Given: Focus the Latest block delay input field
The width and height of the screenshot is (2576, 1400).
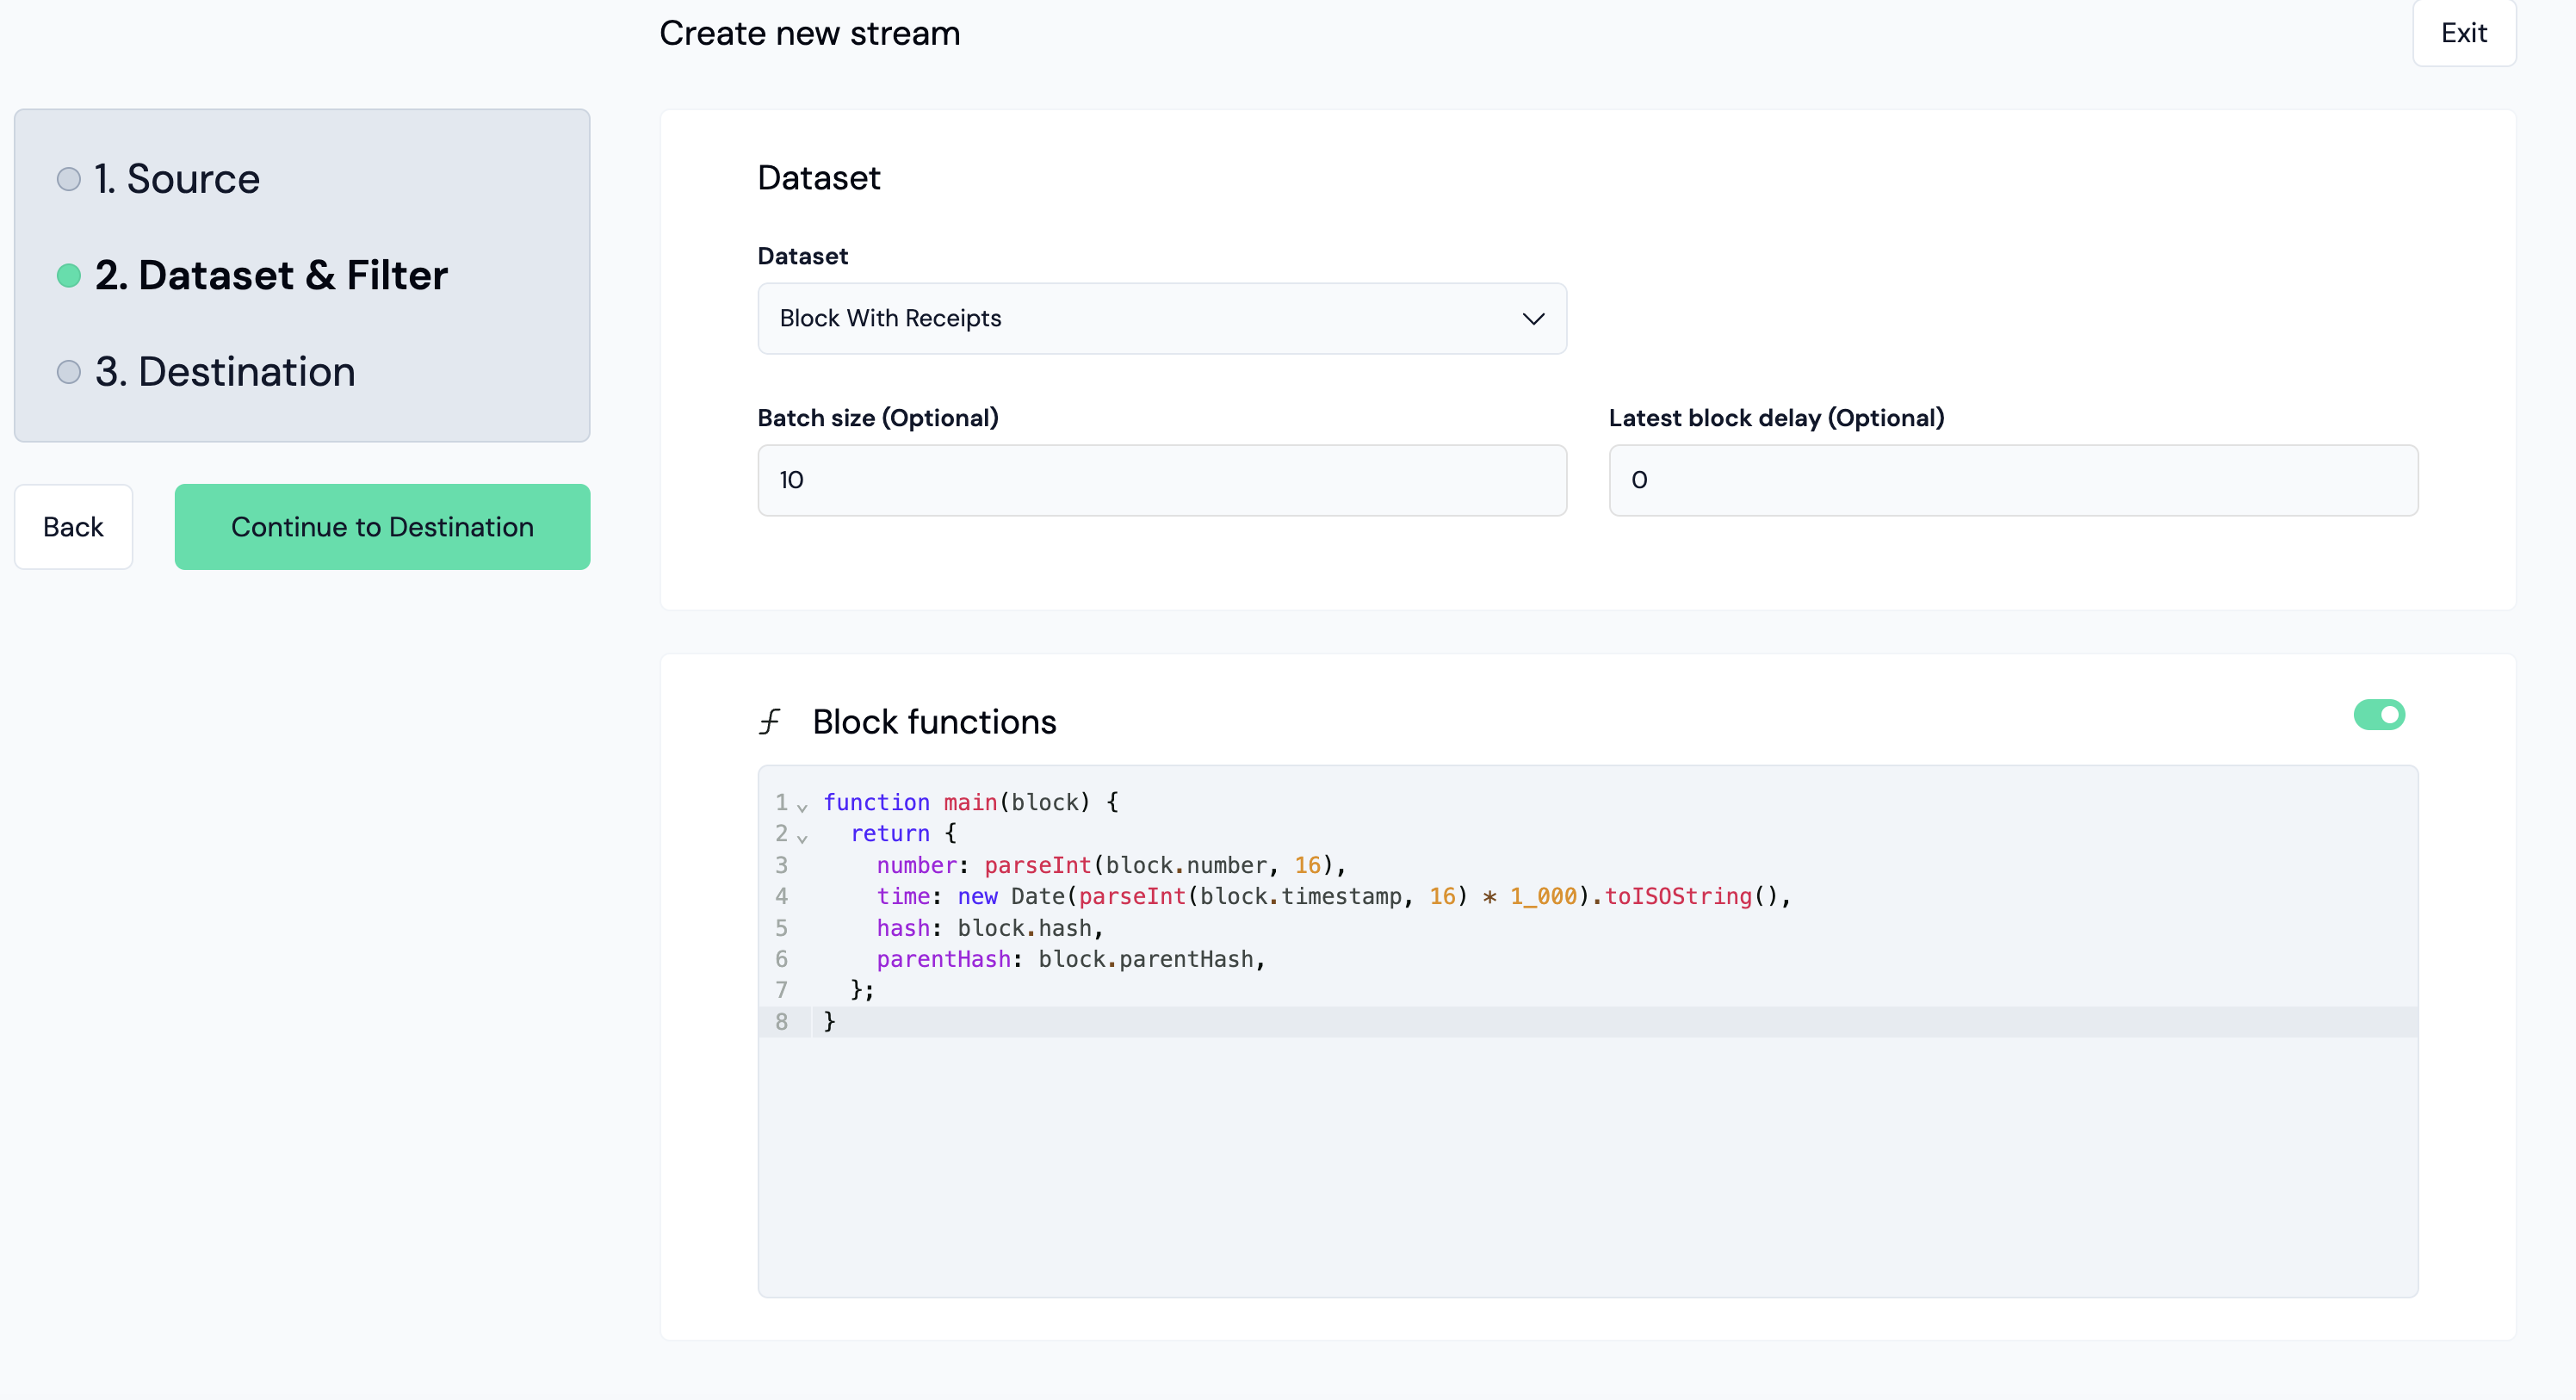Looking at the screenshot, I should 2012,480.
